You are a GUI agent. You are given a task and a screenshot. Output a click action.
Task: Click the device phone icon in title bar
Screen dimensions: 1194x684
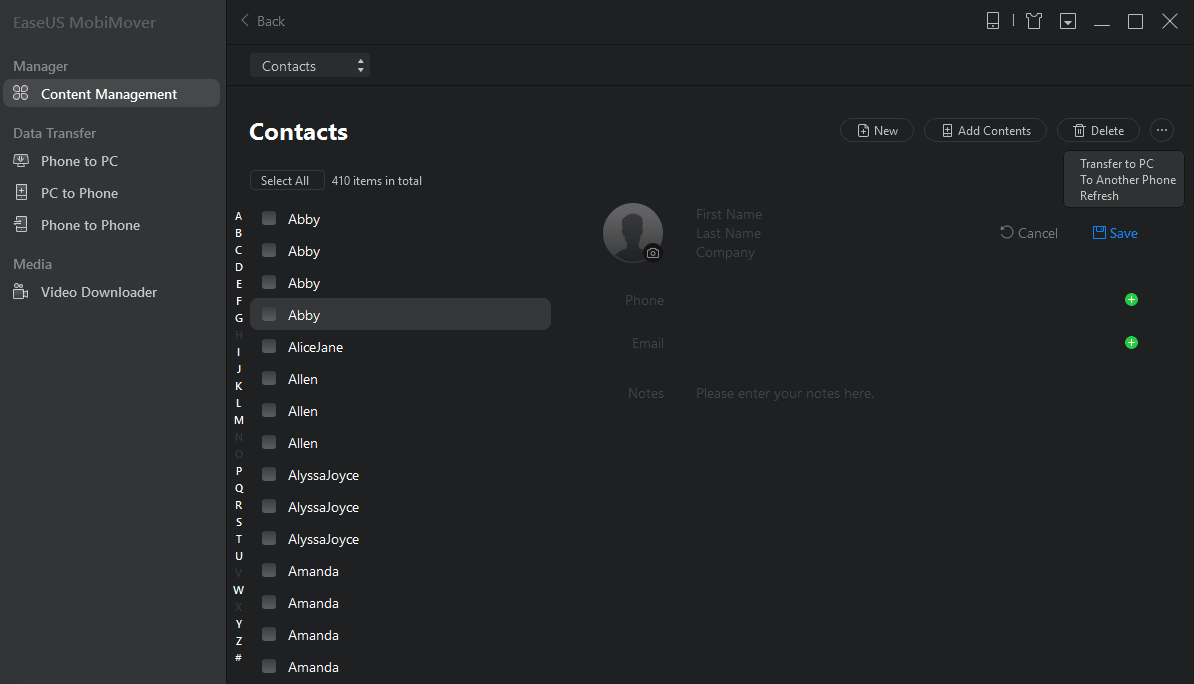993,21
